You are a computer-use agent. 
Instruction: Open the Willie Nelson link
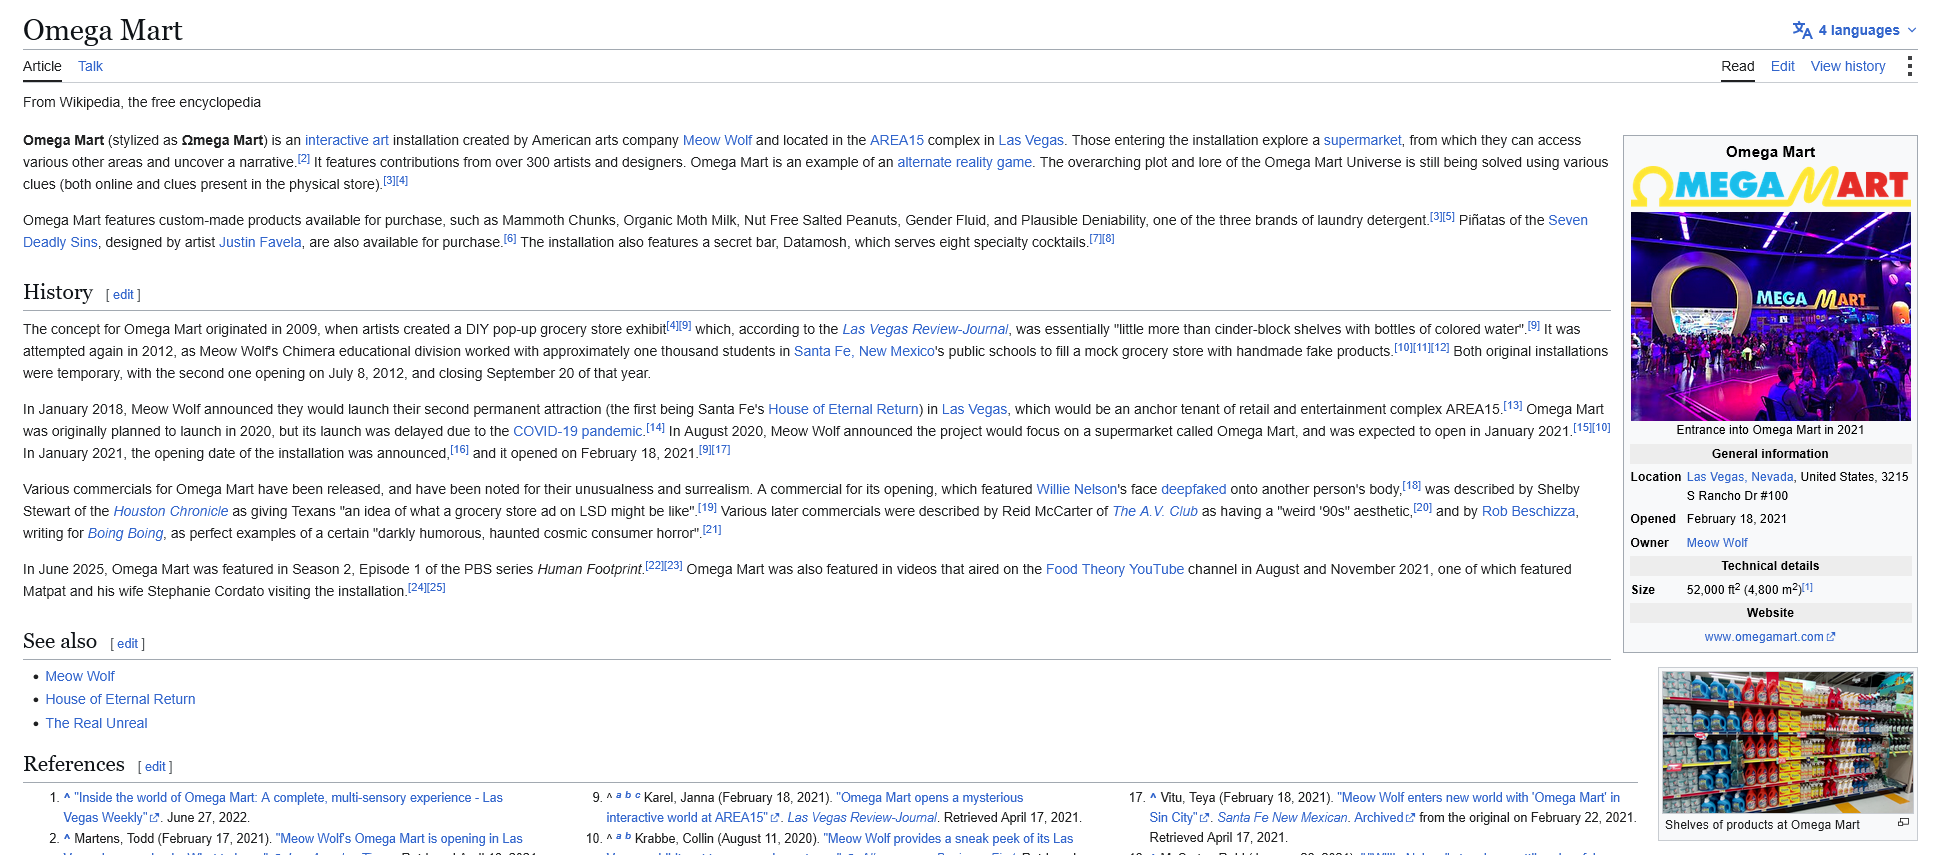tap(1076, 489)
